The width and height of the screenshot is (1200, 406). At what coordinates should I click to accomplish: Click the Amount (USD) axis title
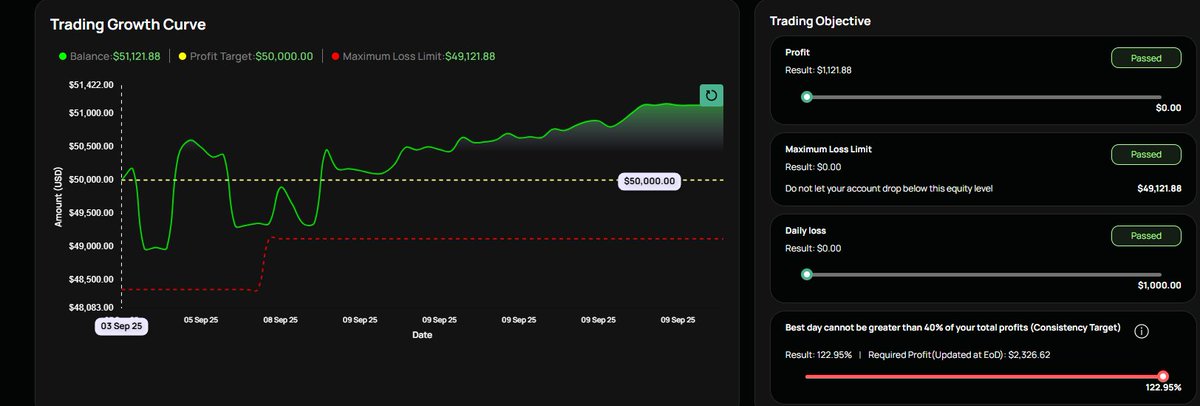pos(57,196)
